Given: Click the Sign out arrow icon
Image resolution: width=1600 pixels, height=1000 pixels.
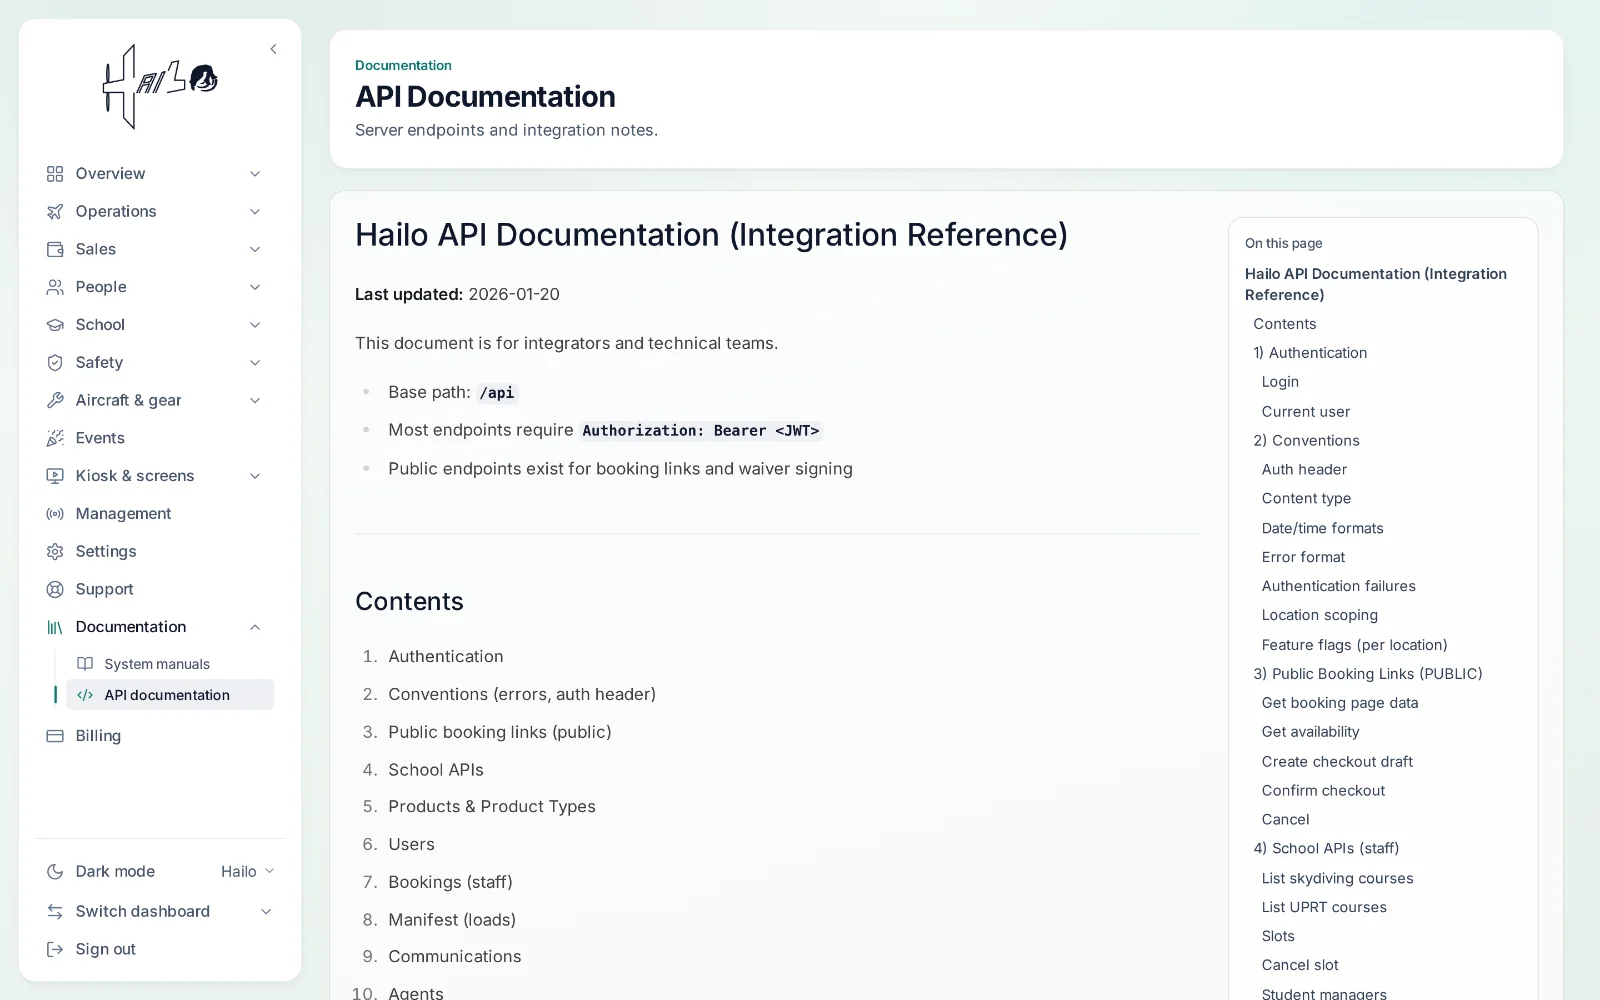Looking at the screenshot, I should click(x=55, y=949).
